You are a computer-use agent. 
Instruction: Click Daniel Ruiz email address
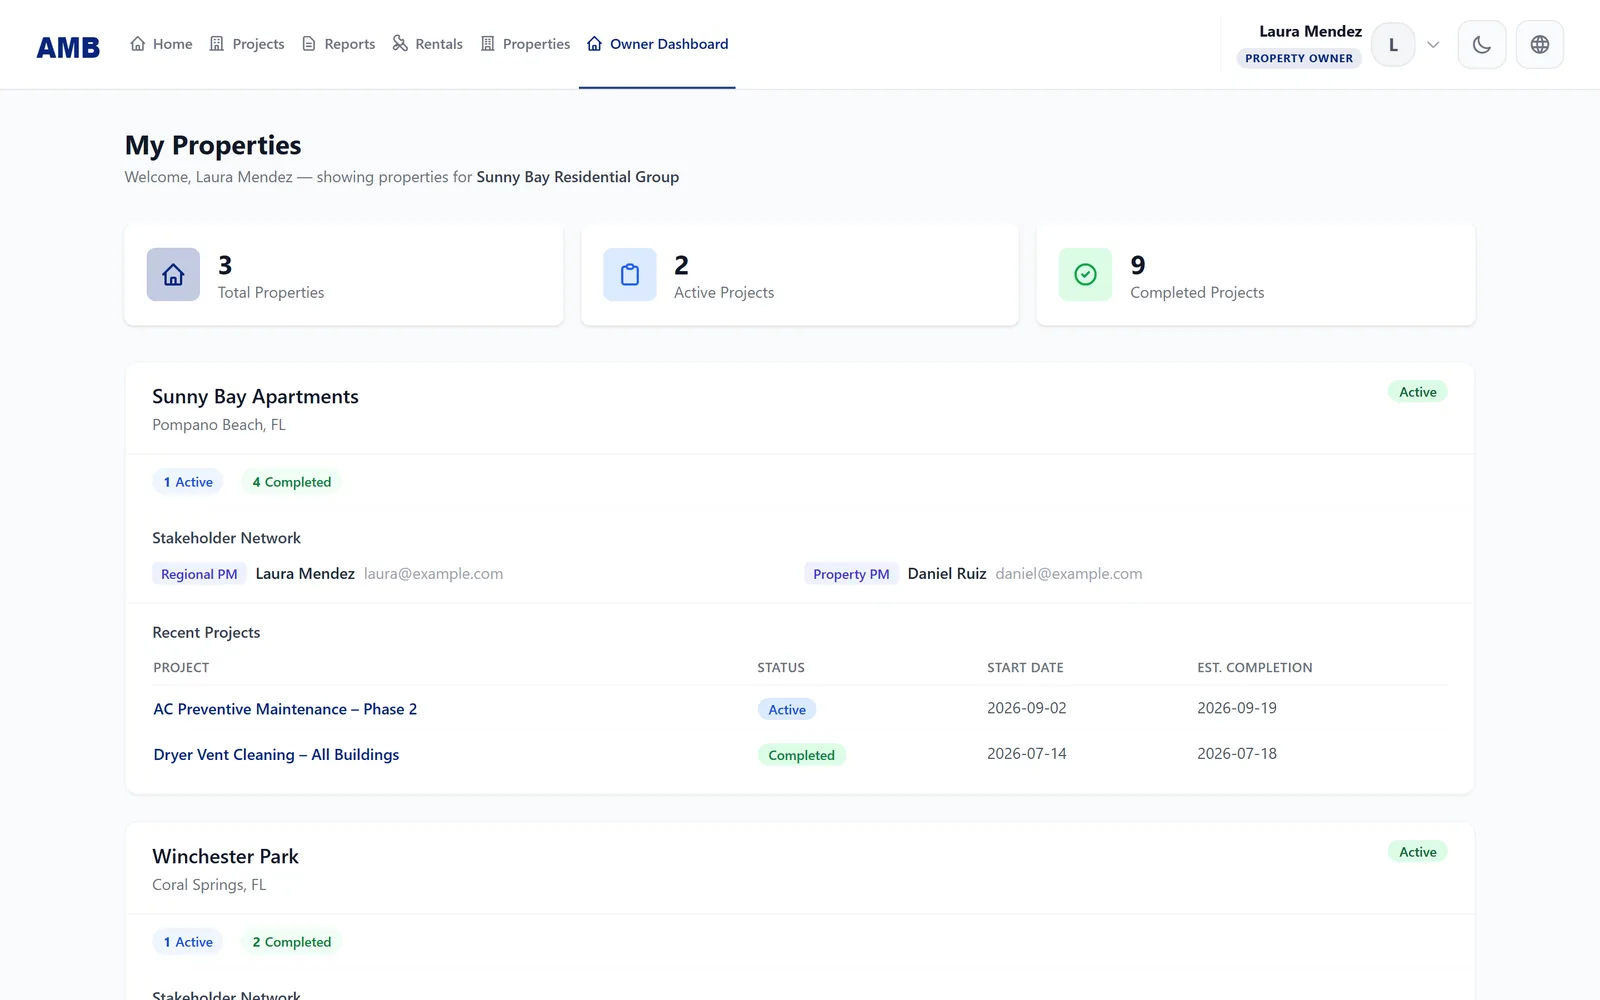pos(1068,574)
